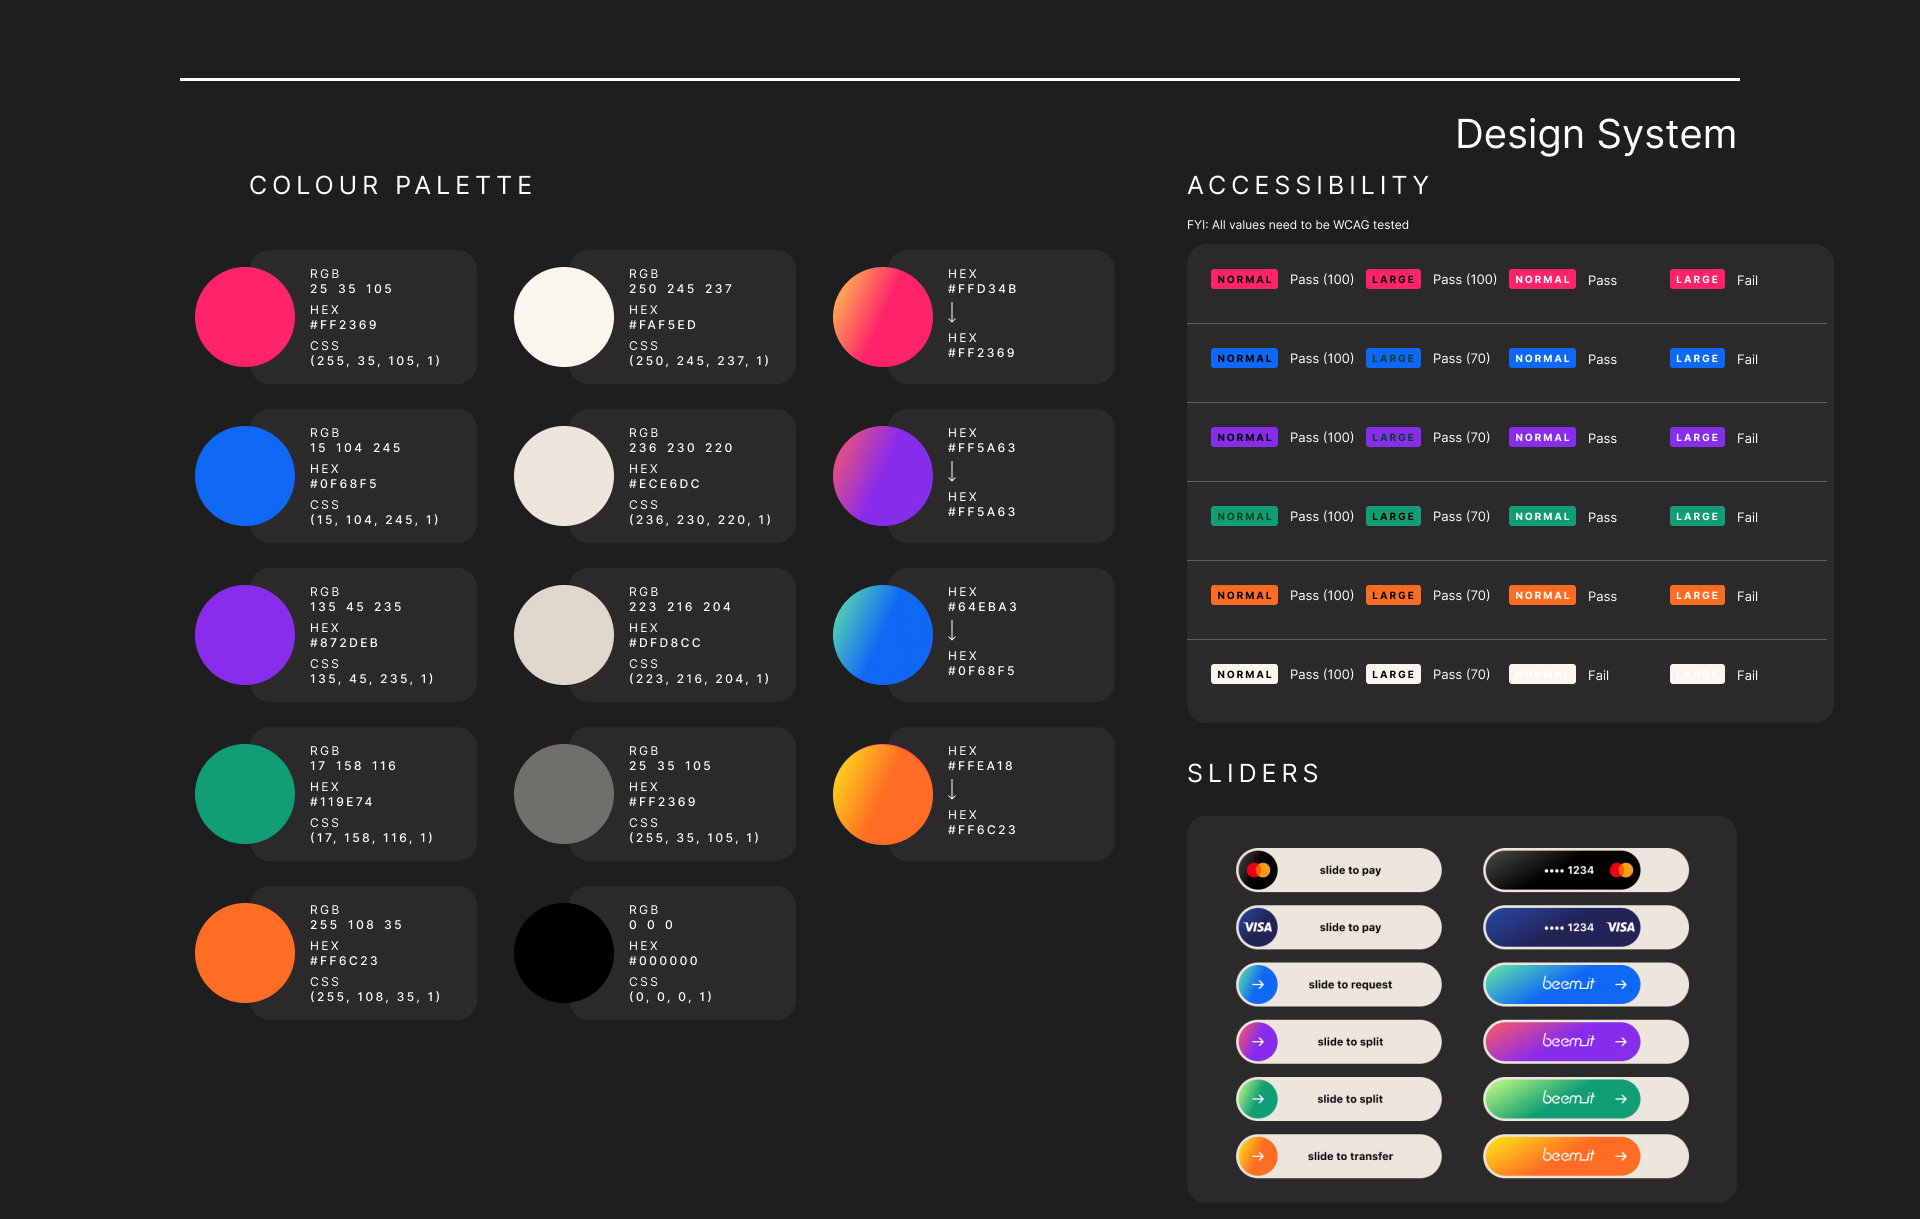The width and height of the screenshot is (1920, 1219).
Task: Click the pink #FF2369 colour swatch circle
Action: (x=245, y=317)
